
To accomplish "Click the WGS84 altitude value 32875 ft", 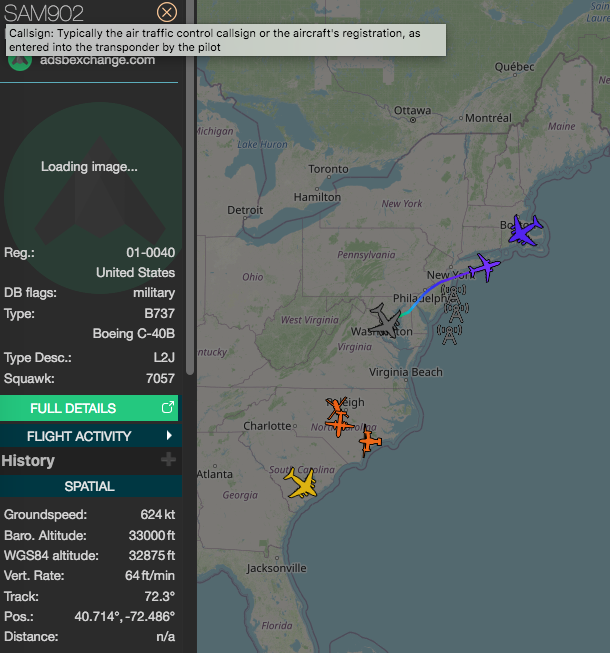I will pyautogui.click(x=152, y=556).
